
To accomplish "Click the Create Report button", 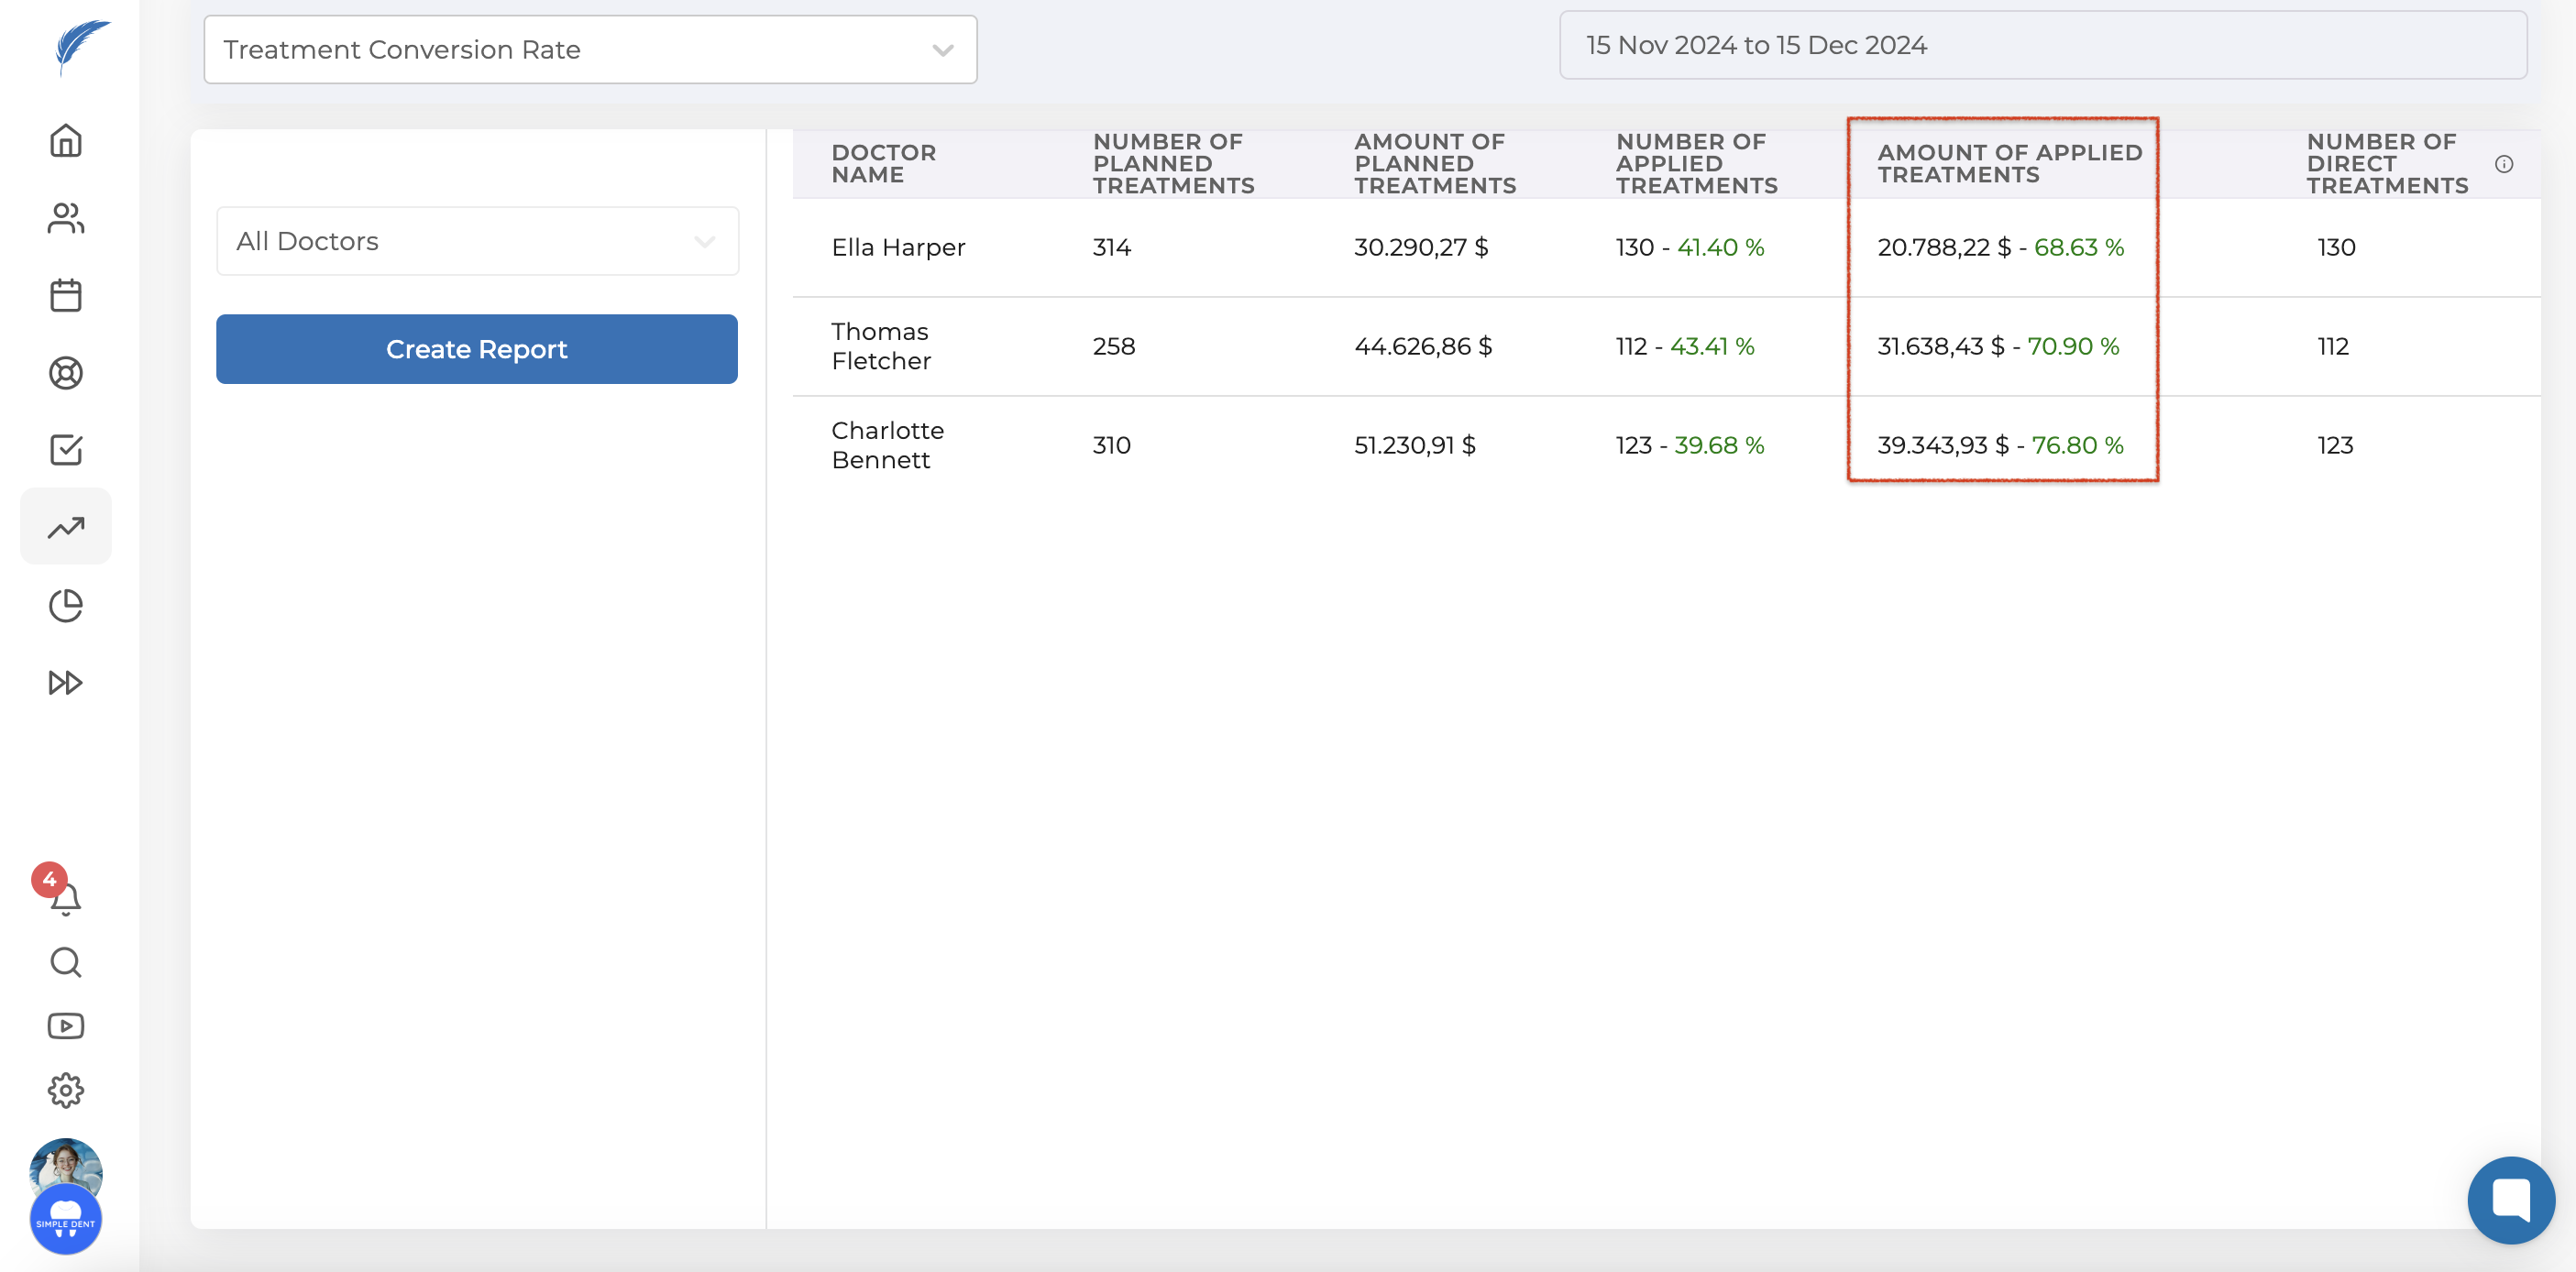I will [477, 349].
